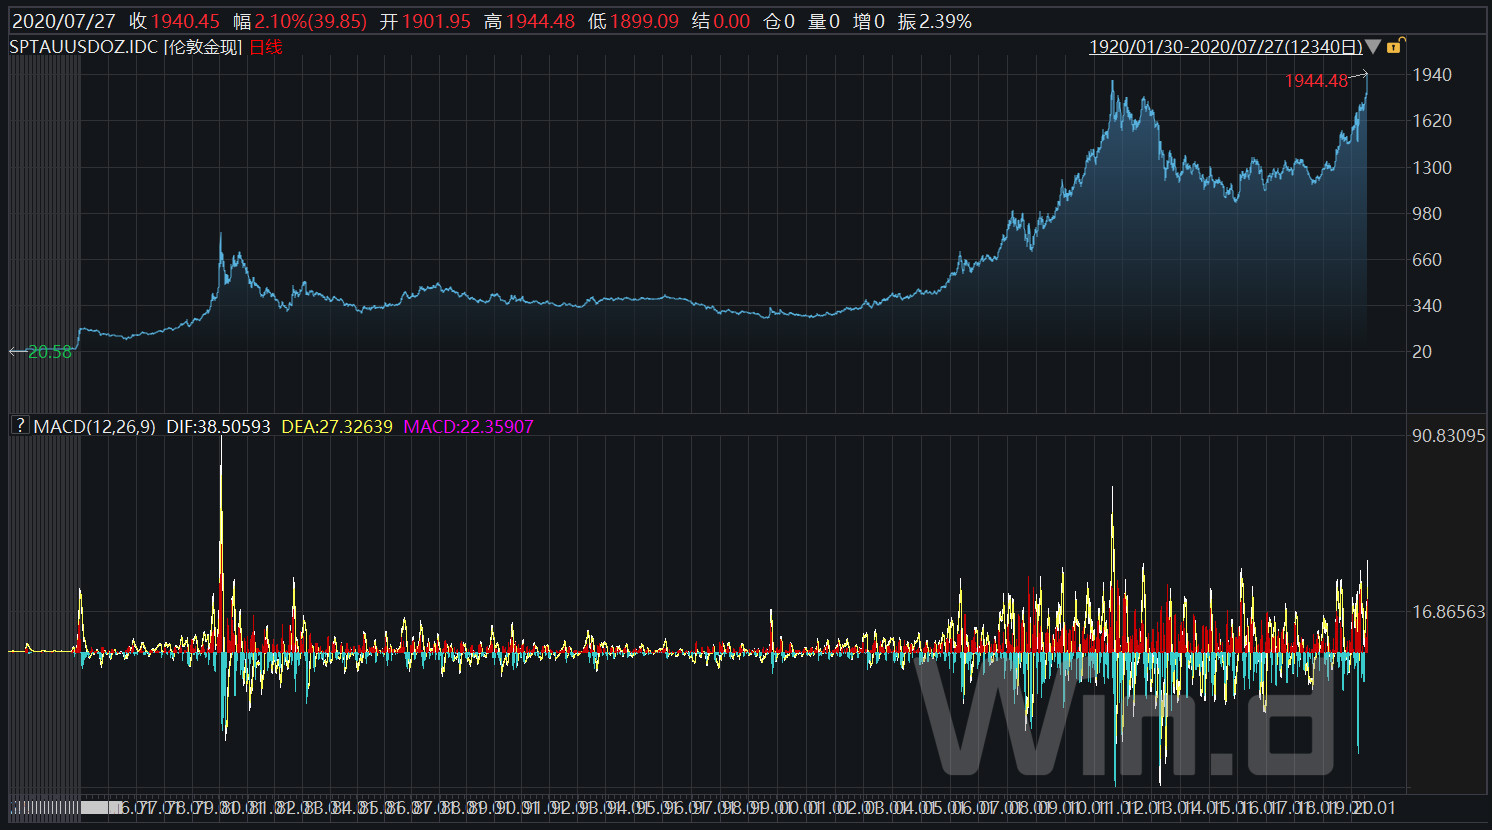Click the red 1944.48 peak marker on chart

(1316, 81)
